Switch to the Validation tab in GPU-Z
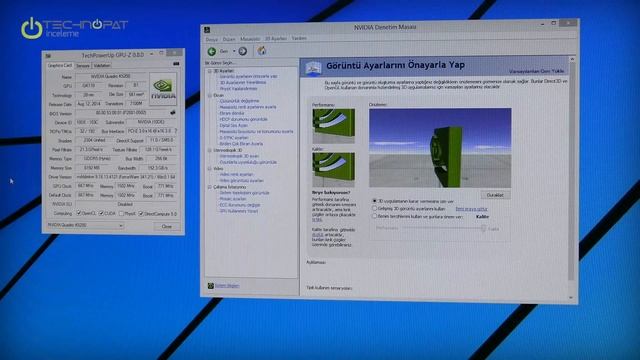The width and height of the screenshot is (640, 360). pos(101,65)
